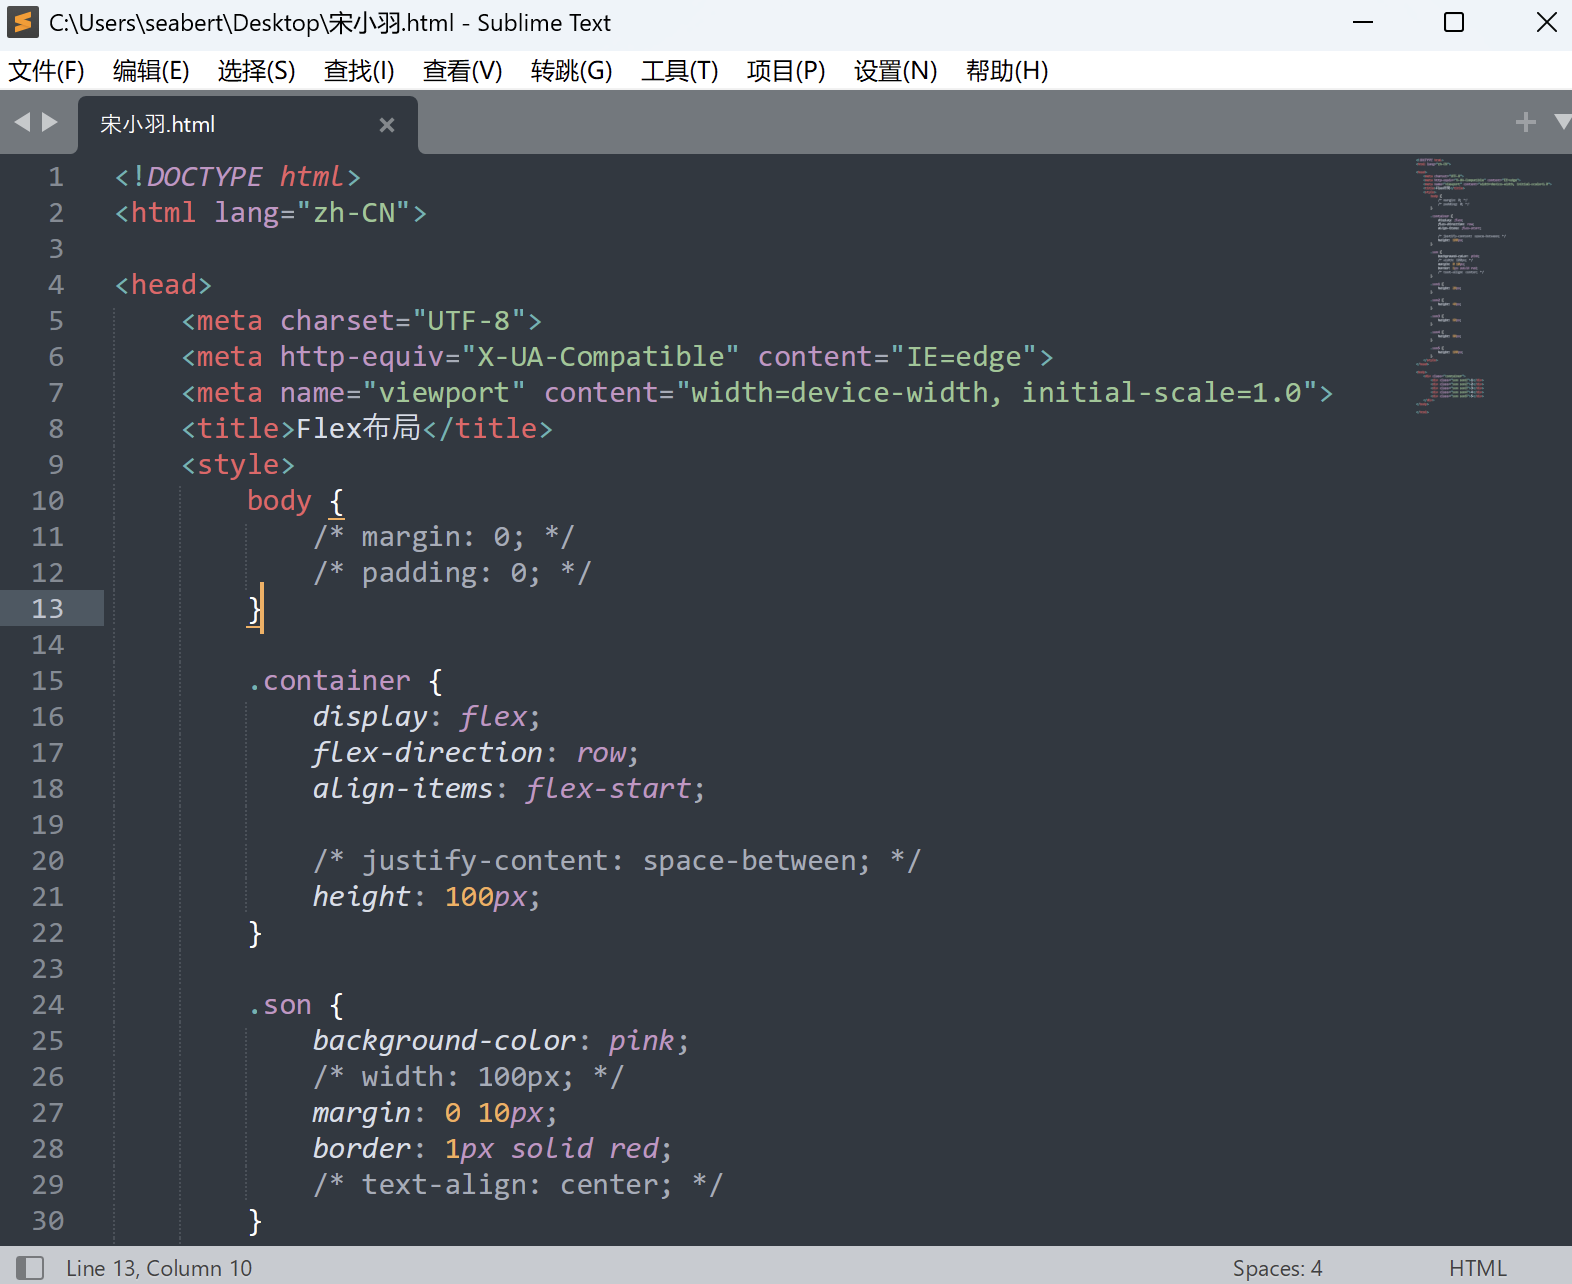
Task: Open the Spaces: 4 indentation selector
Action: 1277,1268
